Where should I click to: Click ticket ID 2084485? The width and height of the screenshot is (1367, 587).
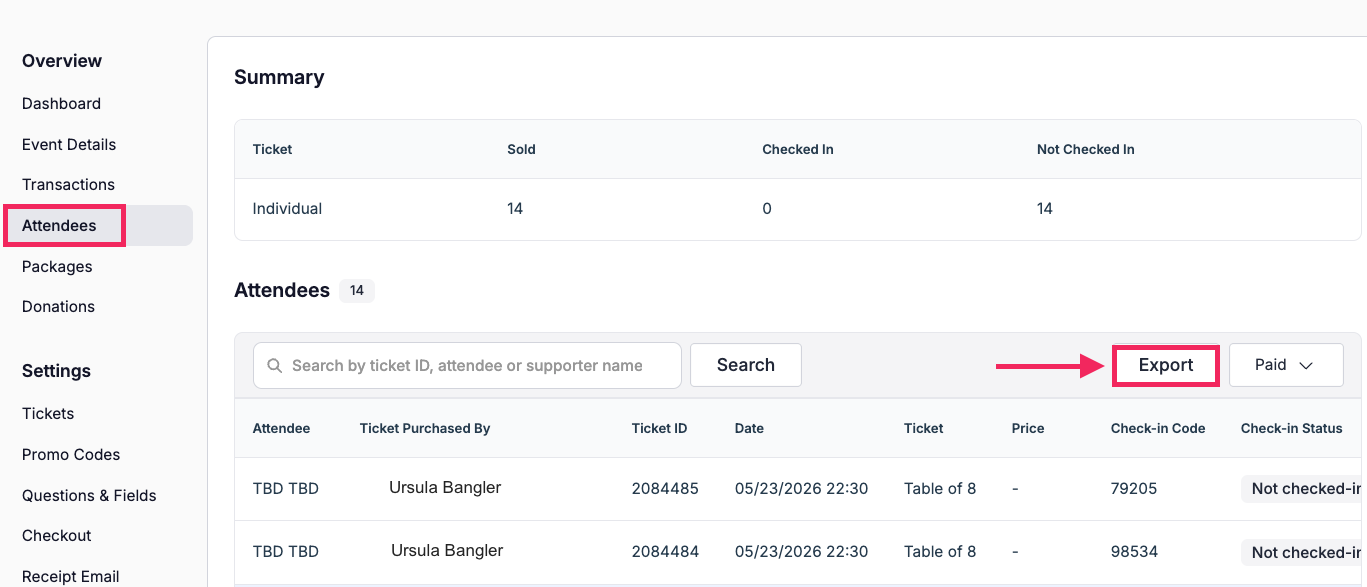click(665, 489)
